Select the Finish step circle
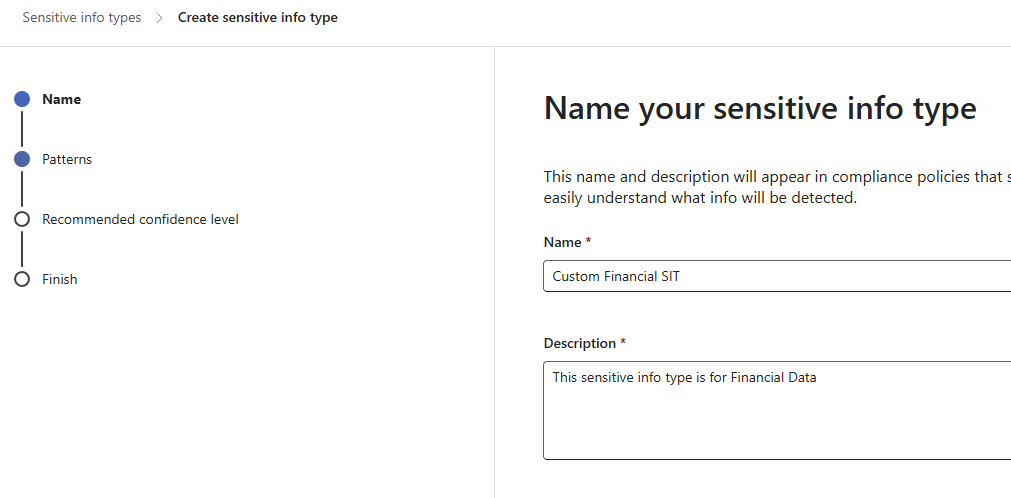This screenshot has height=498, width=1011. 22,279
